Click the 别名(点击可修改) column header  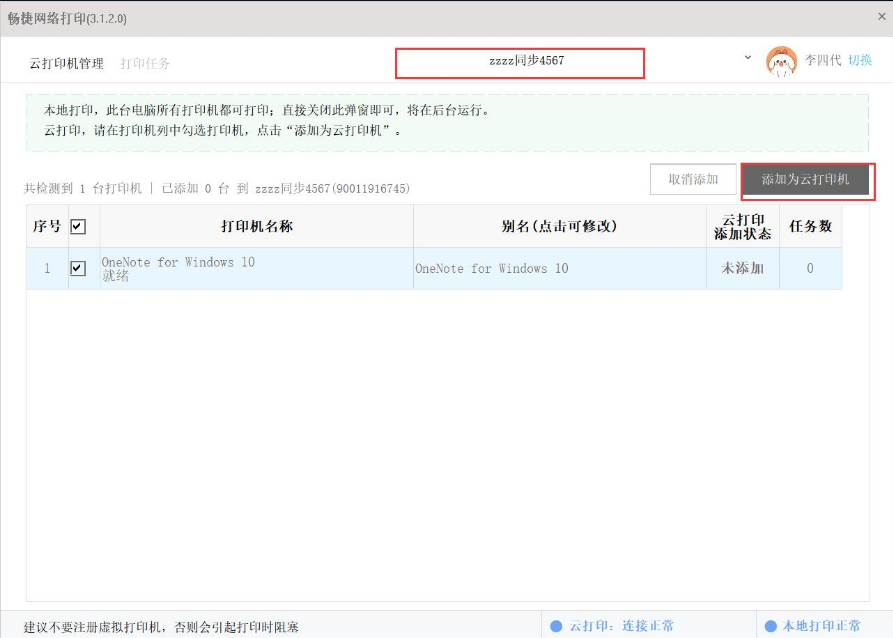[560, 227]
